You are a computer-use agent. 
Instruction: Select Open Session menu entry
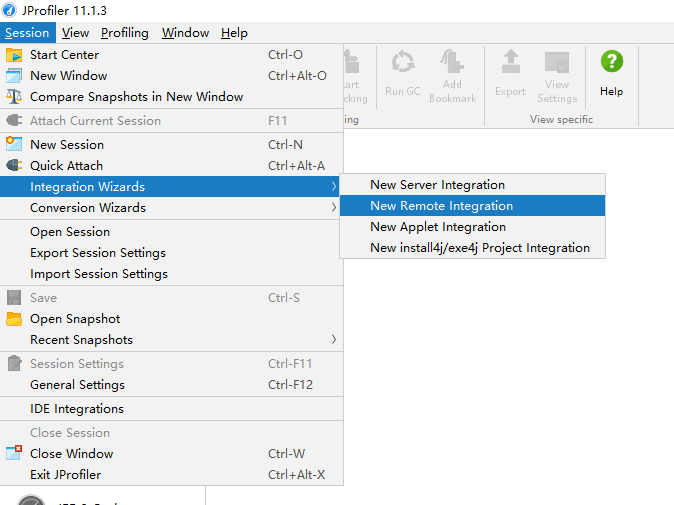pyautogui.click(x=172, y=232)
